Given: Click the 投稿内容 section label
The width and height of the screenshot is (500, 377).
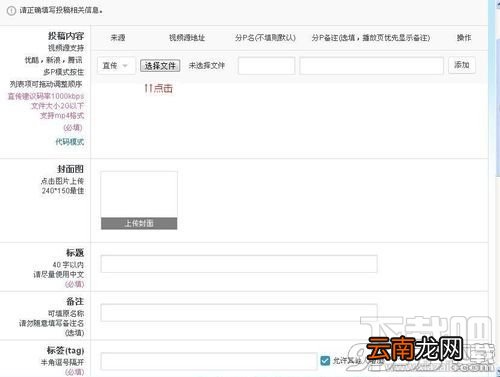Looking at the screenshot, I should point(66,36).
